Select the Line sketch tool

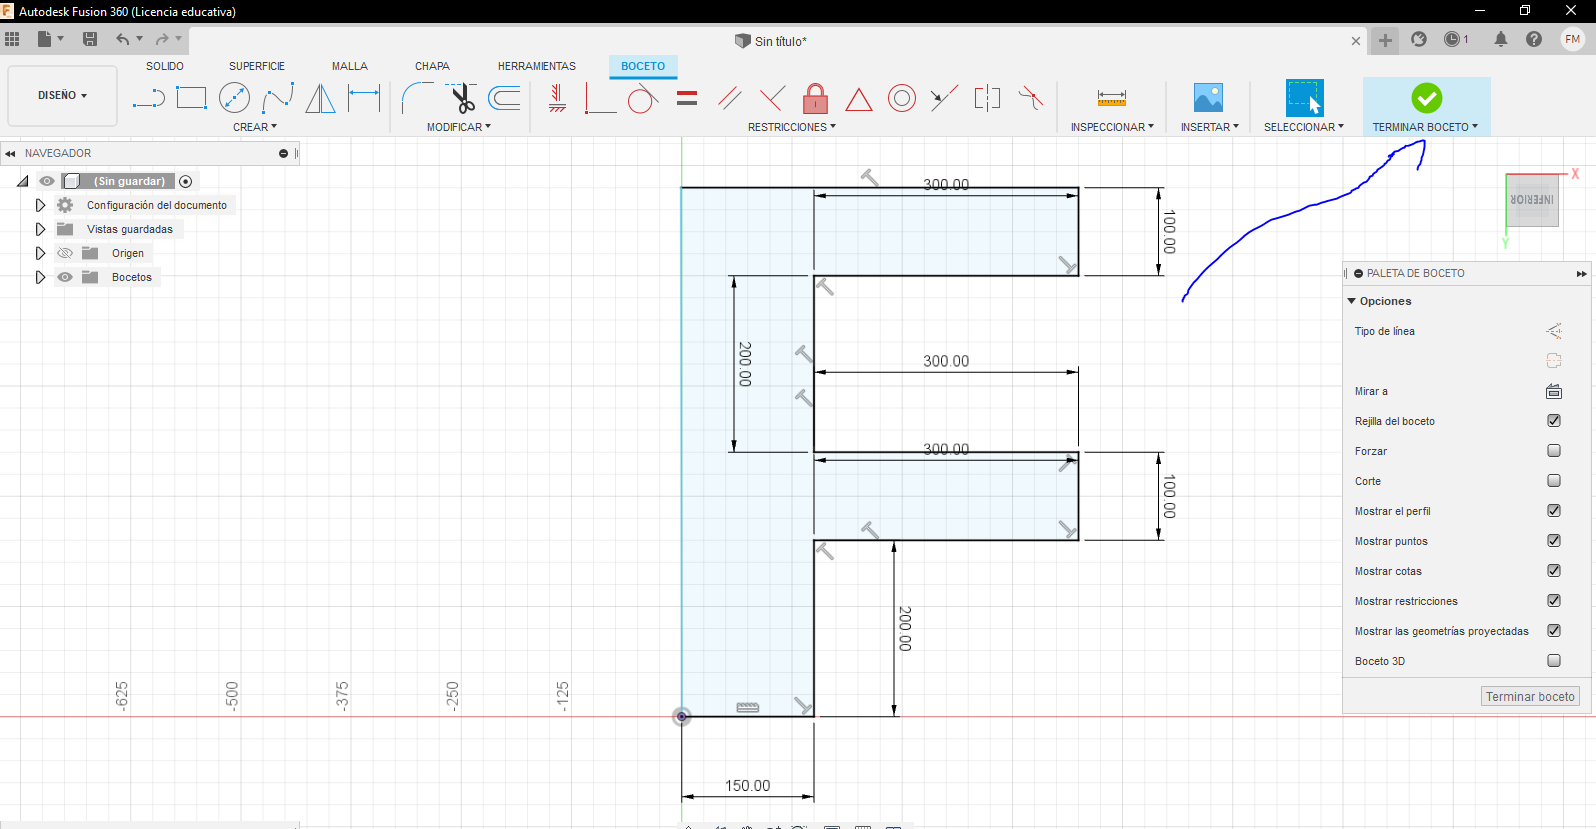(x=148, y=98)
